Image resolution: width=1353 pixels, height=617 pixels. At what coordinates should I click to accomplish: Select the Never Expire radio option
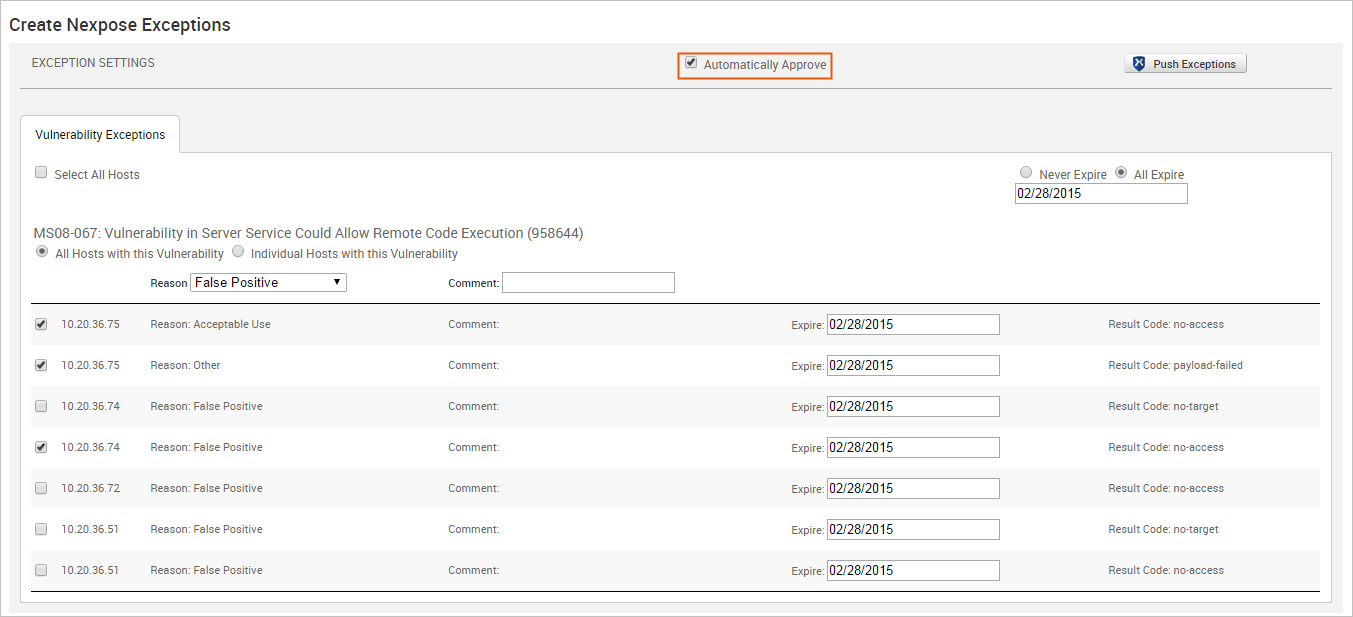click(1025, 173)
